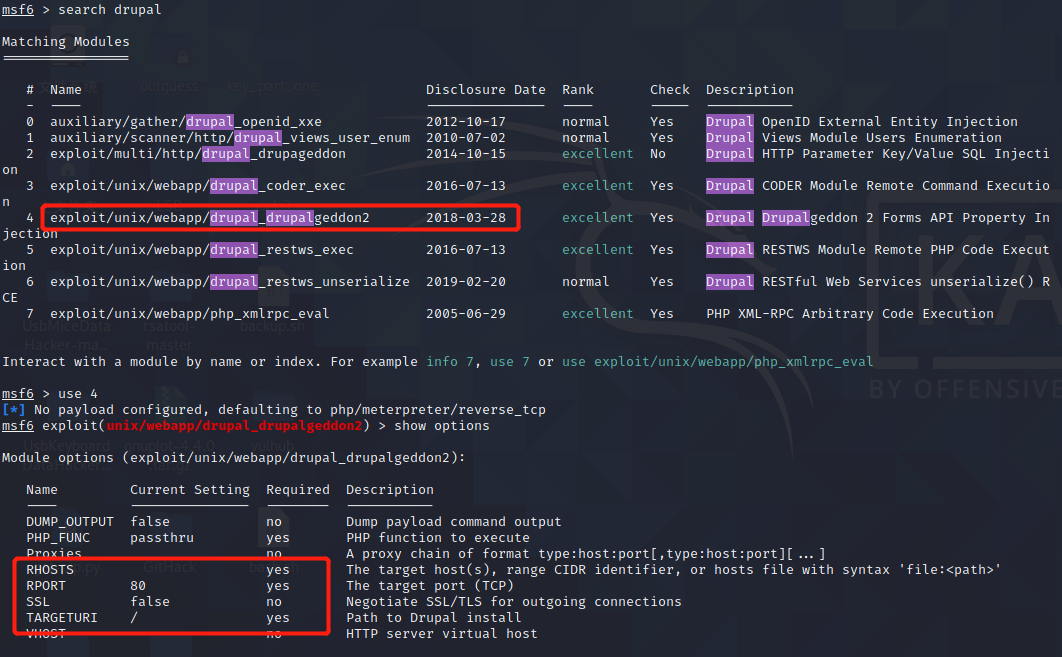This screenshot has width=1062, height=657.
Task: Click 'Negotiate SSL/TLS for outgoing connections' text
Action: [x=514, y=601]
